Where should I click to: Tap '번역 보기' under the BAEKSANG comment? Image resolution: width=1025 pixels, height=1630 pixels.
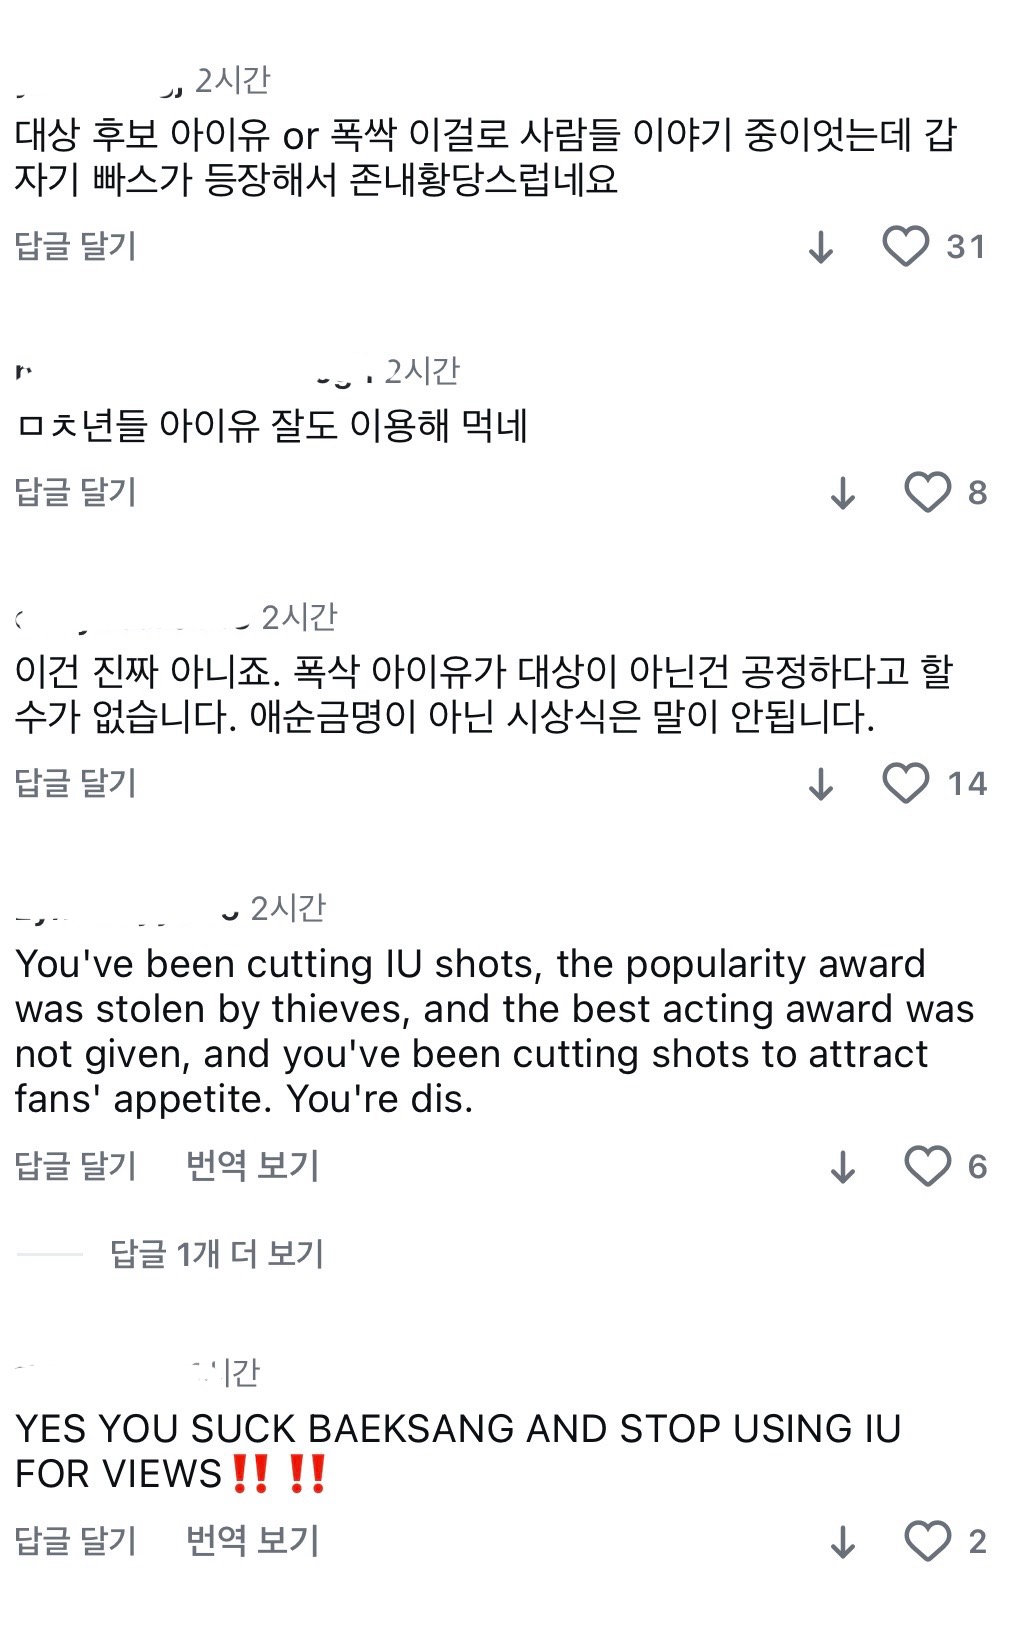pos(252,1541)
